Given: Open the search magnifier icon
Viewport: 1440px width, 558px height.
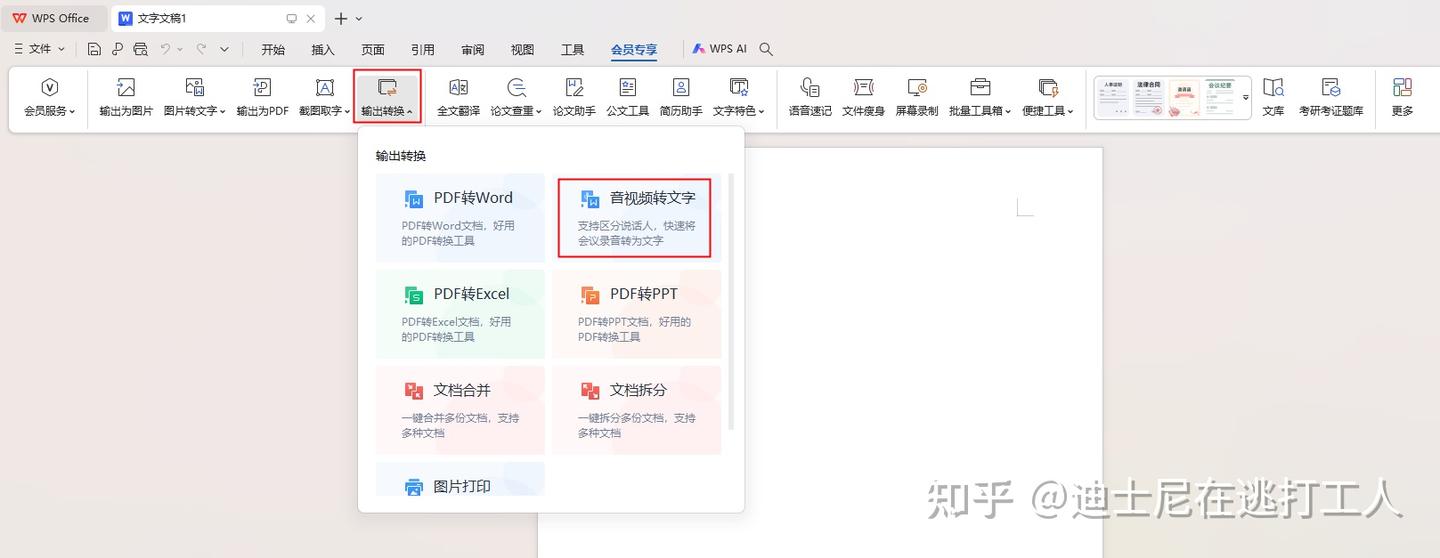Looking at the screenshot, I should (x=766, y=49).
